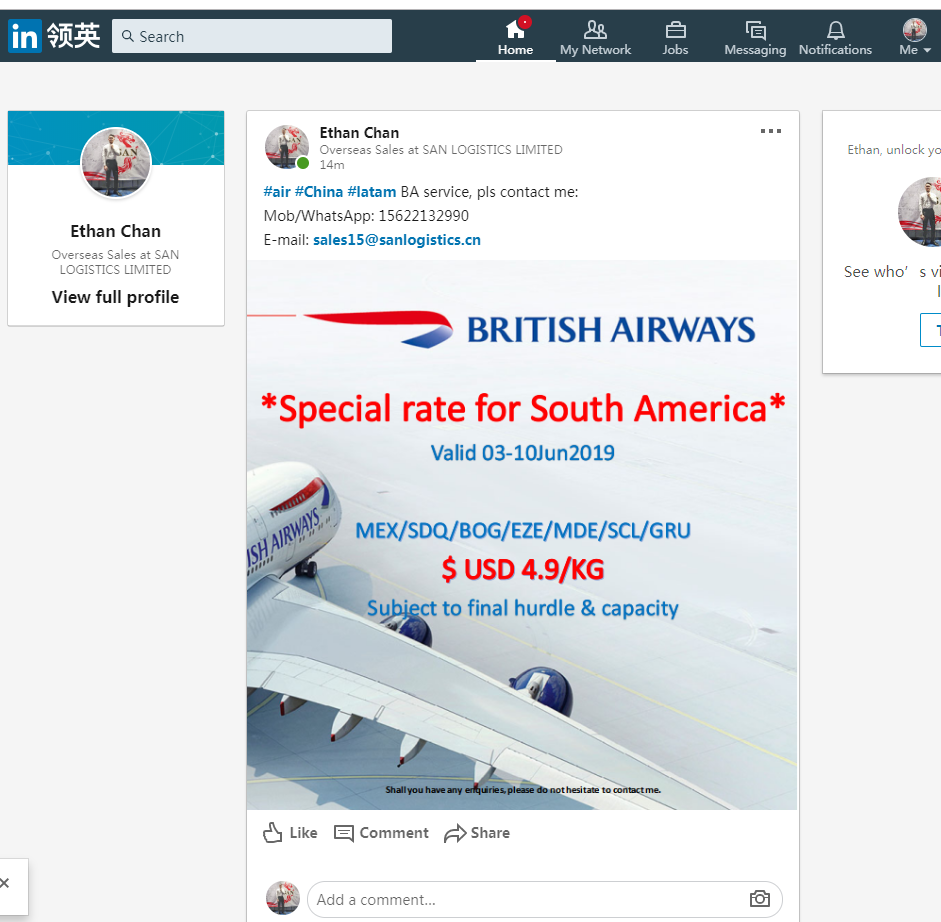This screenshot has height=922, width=941.
Task: Attach a photo using camera icon
Action: [760, 899]
